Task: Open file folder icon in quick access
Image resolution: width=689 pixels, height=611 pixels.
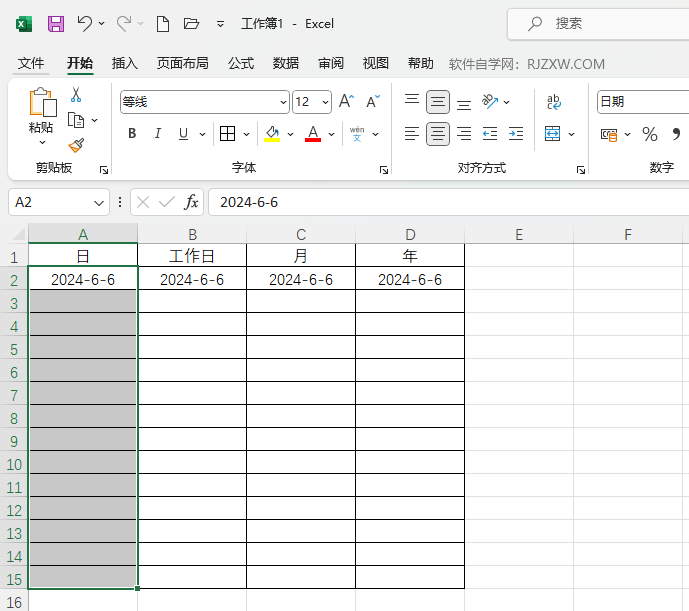Action: [191, 23]
